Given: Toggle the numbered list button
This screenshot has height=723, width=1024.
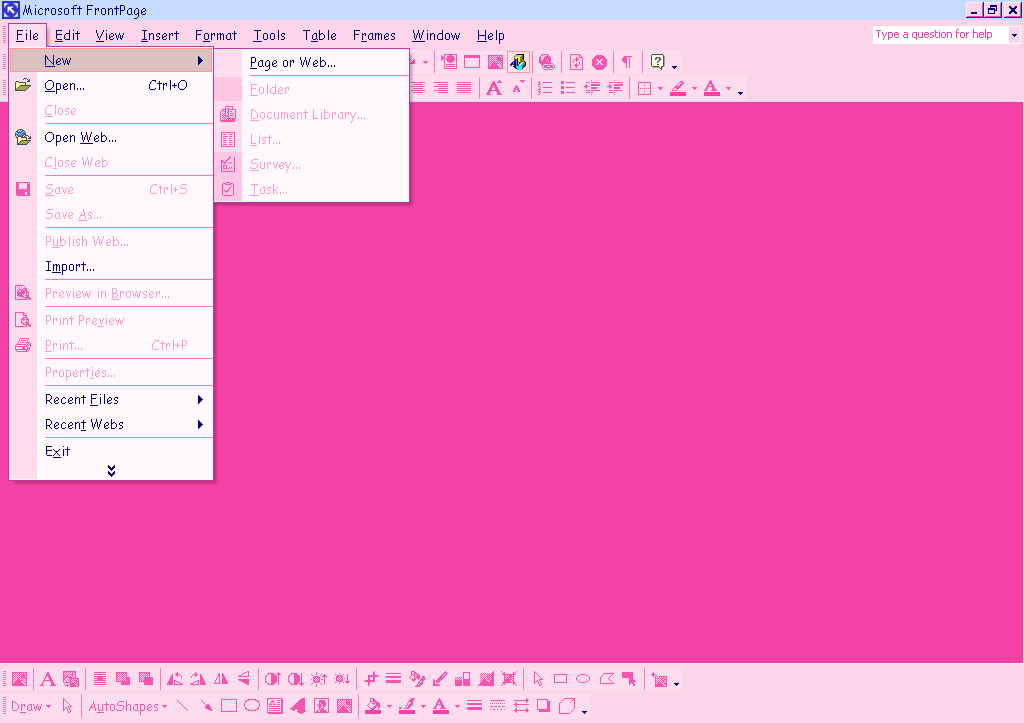Looking at the screenshot, I should 545,88.
